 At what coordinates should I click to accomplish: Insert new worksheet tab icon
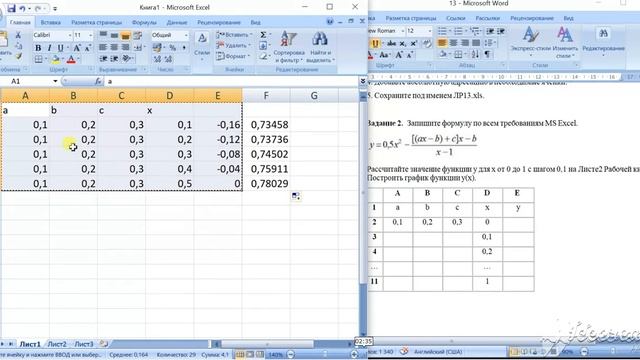coord(104,344)
